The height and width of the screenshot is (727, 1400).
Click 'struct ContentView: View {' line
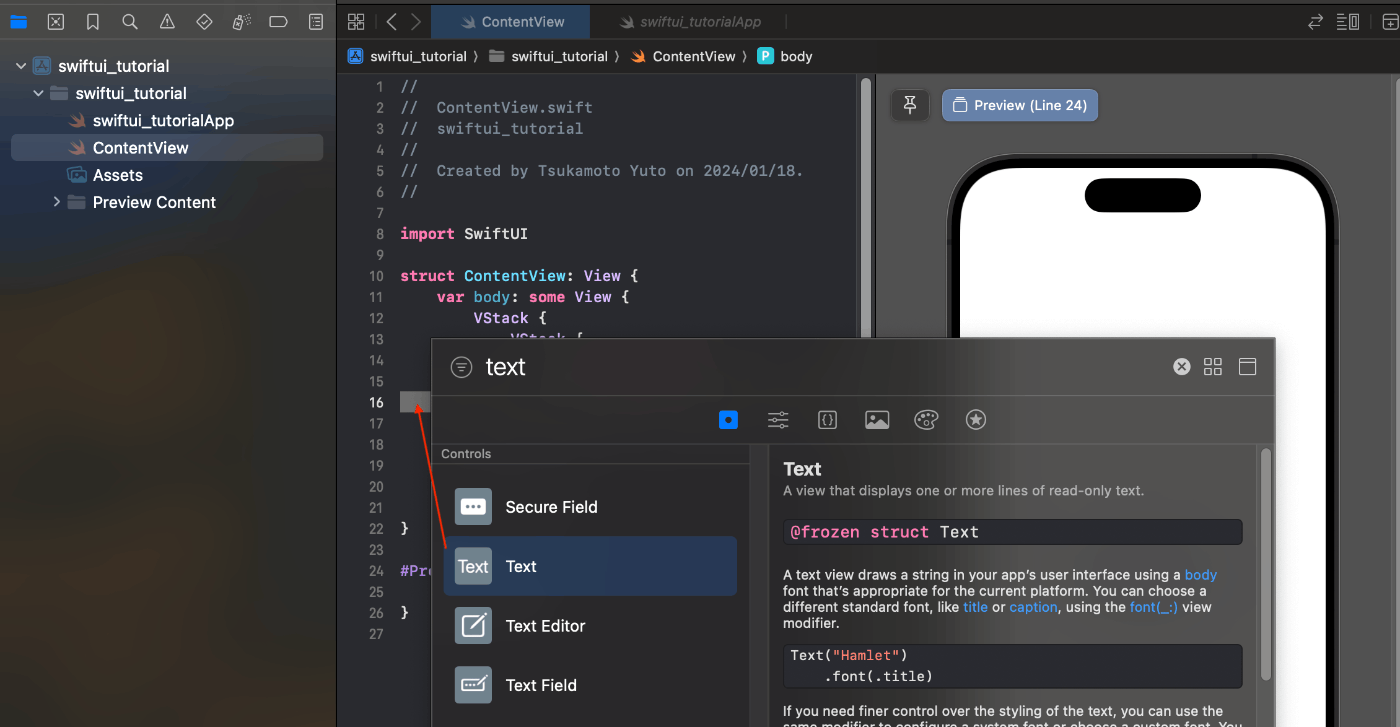(519, 276)
